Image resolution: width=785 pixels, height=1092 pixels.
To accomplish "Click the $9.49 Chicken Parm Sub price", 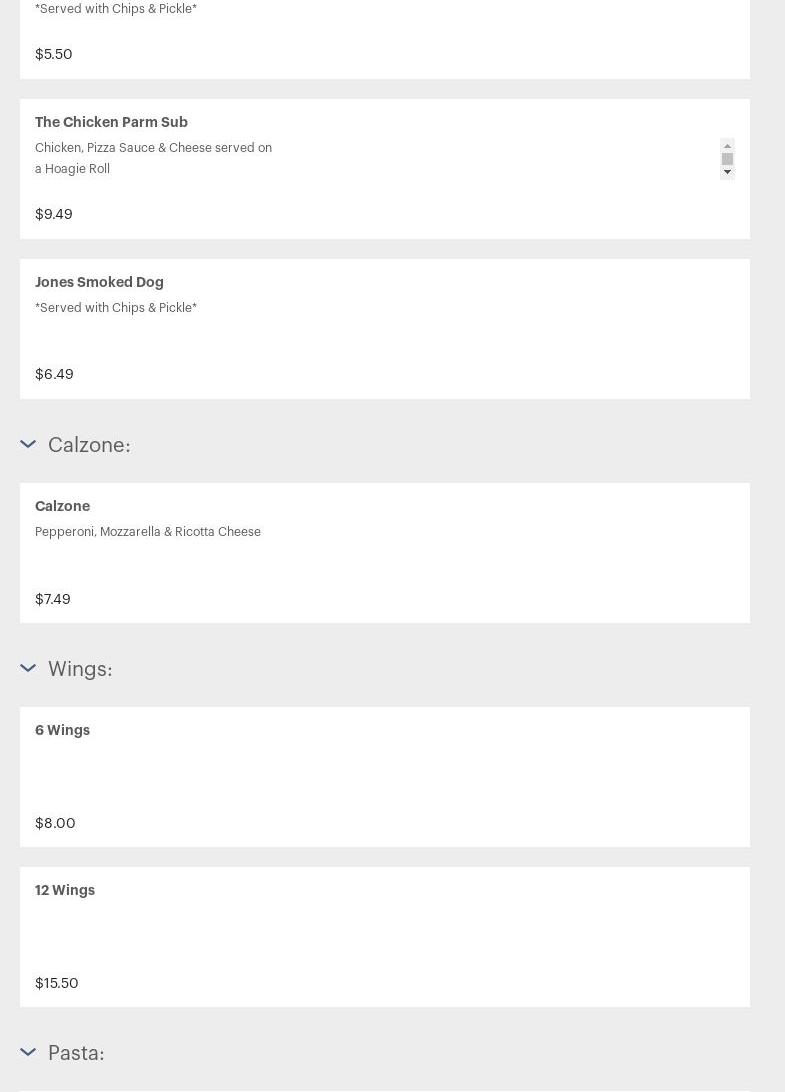I will coord(54,214).
